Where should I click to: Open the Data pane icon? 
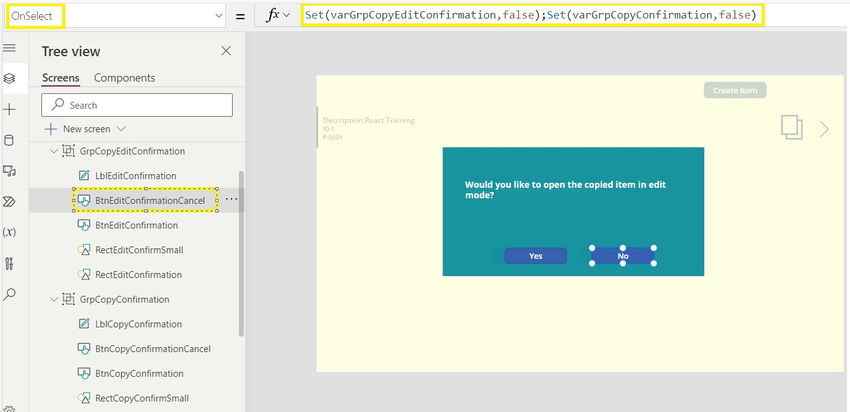coord(10,140)
